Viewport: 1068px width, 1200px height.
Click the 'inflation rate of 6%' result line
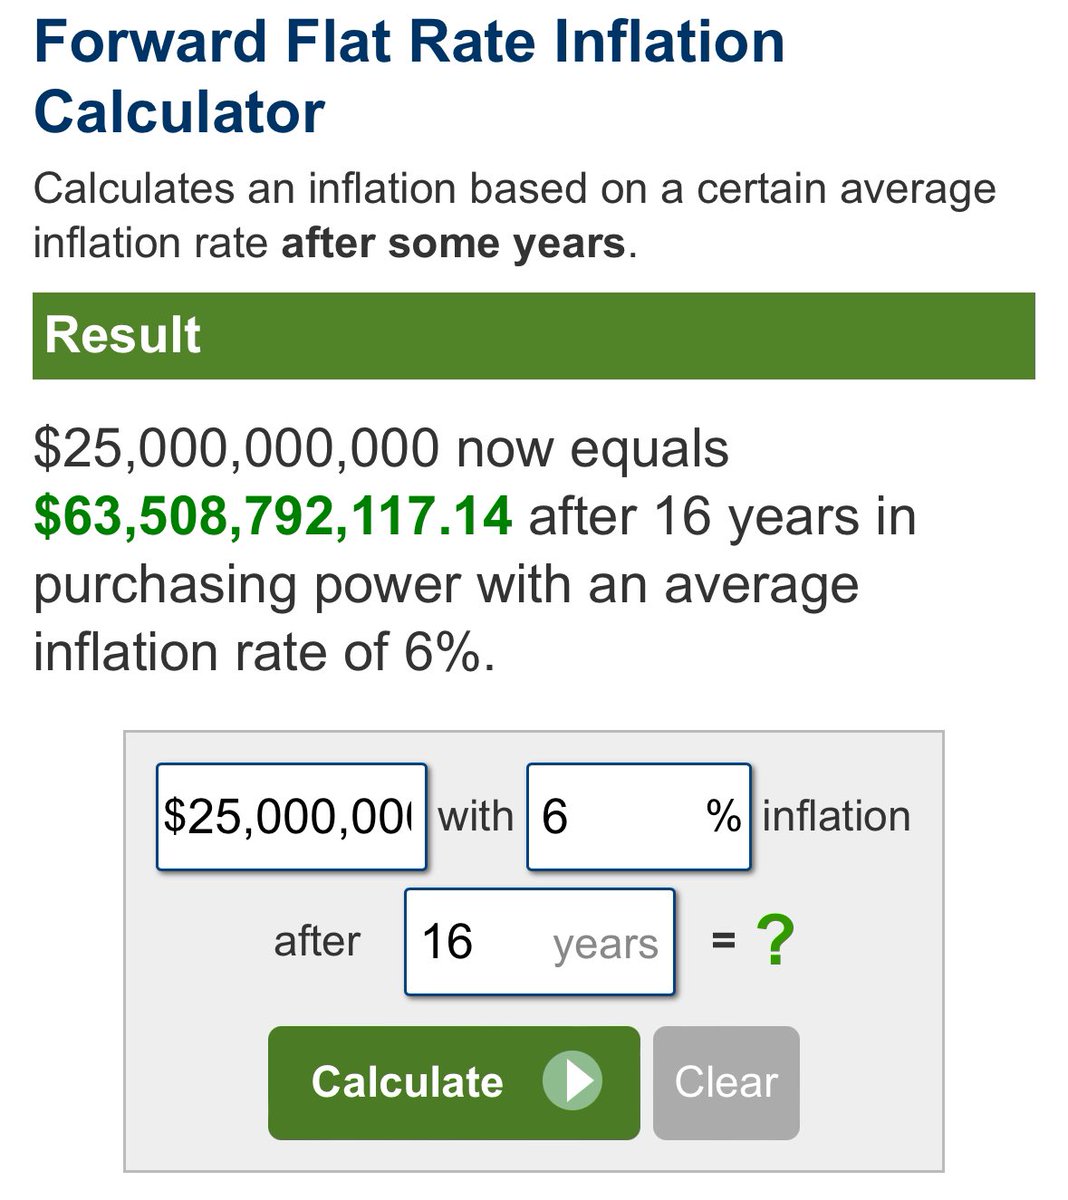[264, 653]
